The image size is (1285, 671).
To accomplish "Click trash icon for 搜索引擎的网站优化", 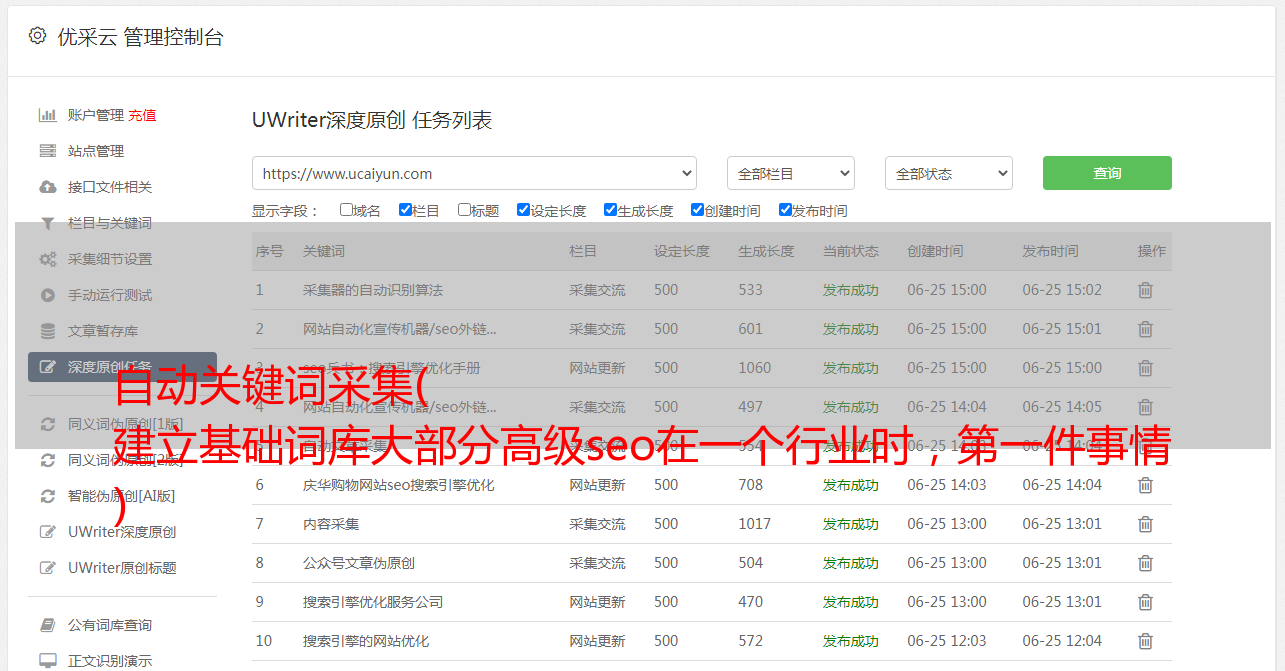I will pyautogui.click(x=1146, y=641).
